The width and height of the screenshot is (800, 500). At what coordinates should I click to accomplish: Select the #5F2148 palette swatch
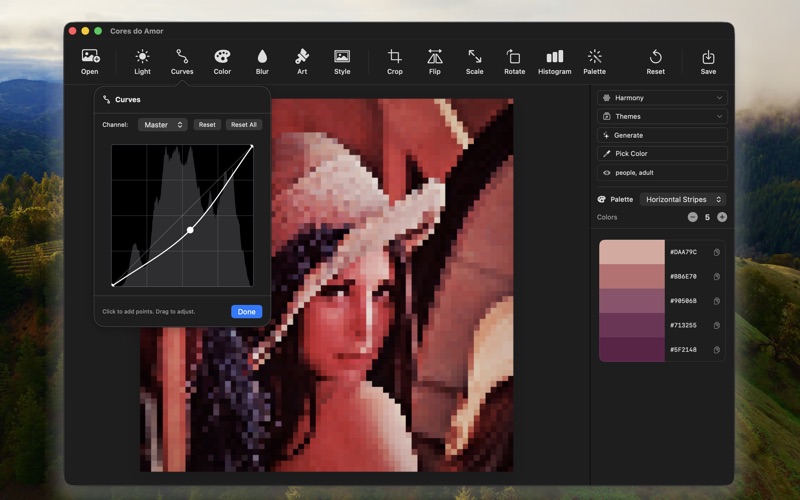click(632, 350)
